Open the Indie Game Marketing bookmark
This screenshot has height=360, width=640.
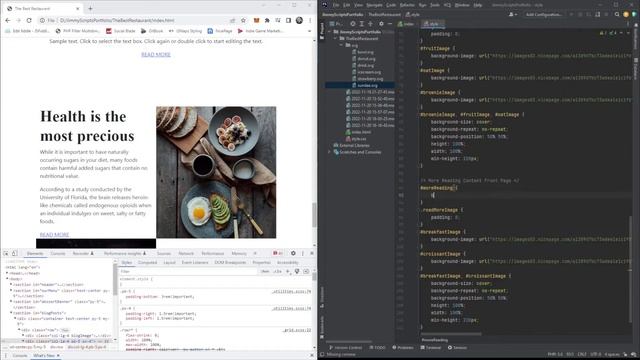click(260, 31)
